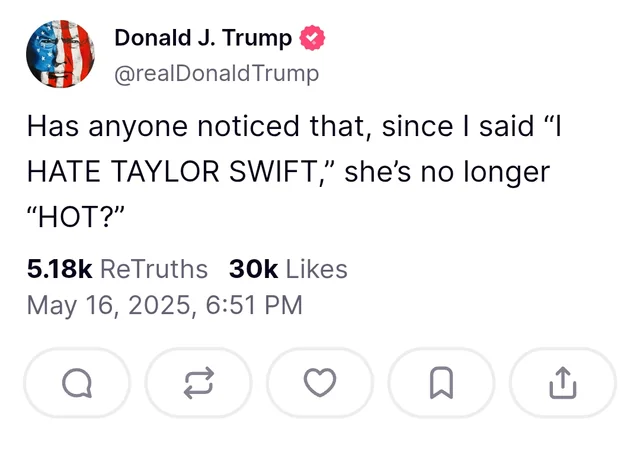640x449 pixels.
Task: ReTruth this post using the arrows icon
Action: 199,382
